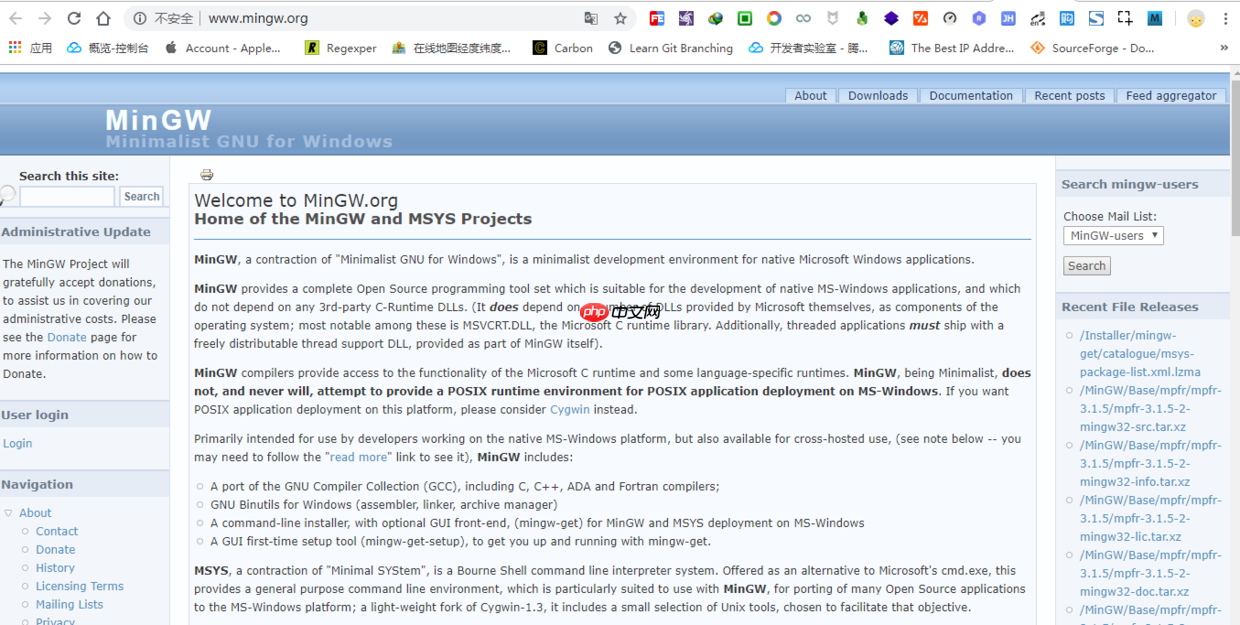Reload the current page

71,17
